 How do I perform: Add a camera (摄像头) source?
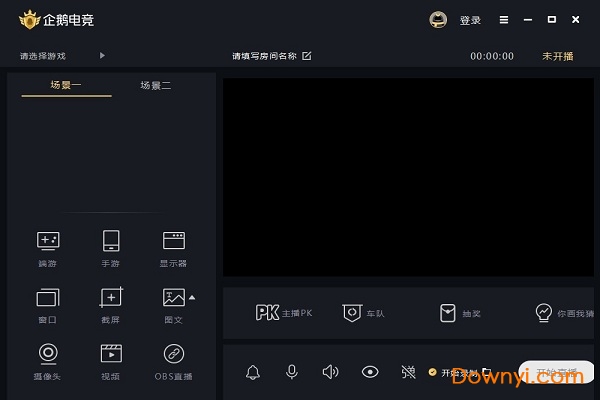48,362
